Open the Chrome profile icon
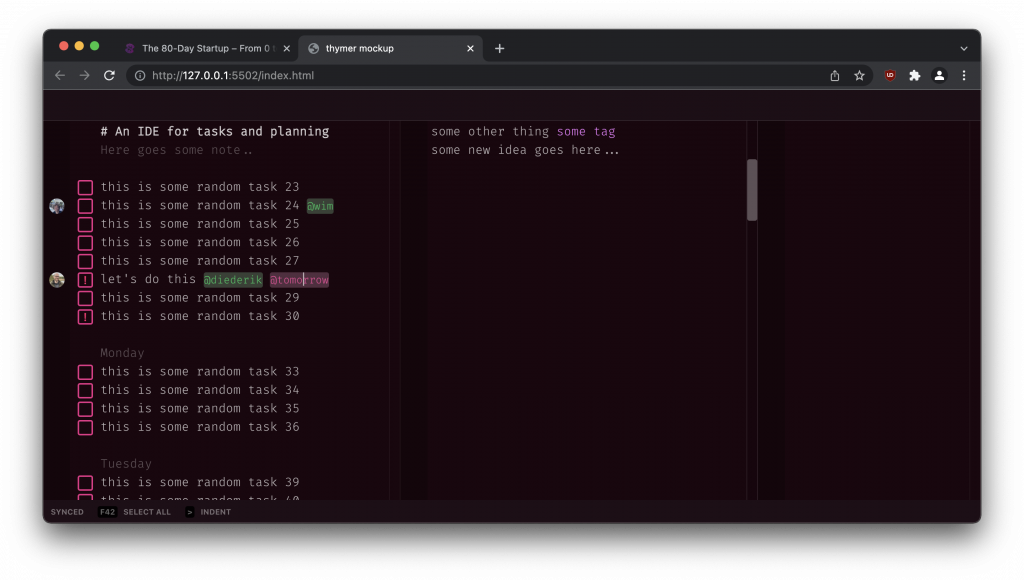This screenshot has width=1024, height=580. pos(939,76)
